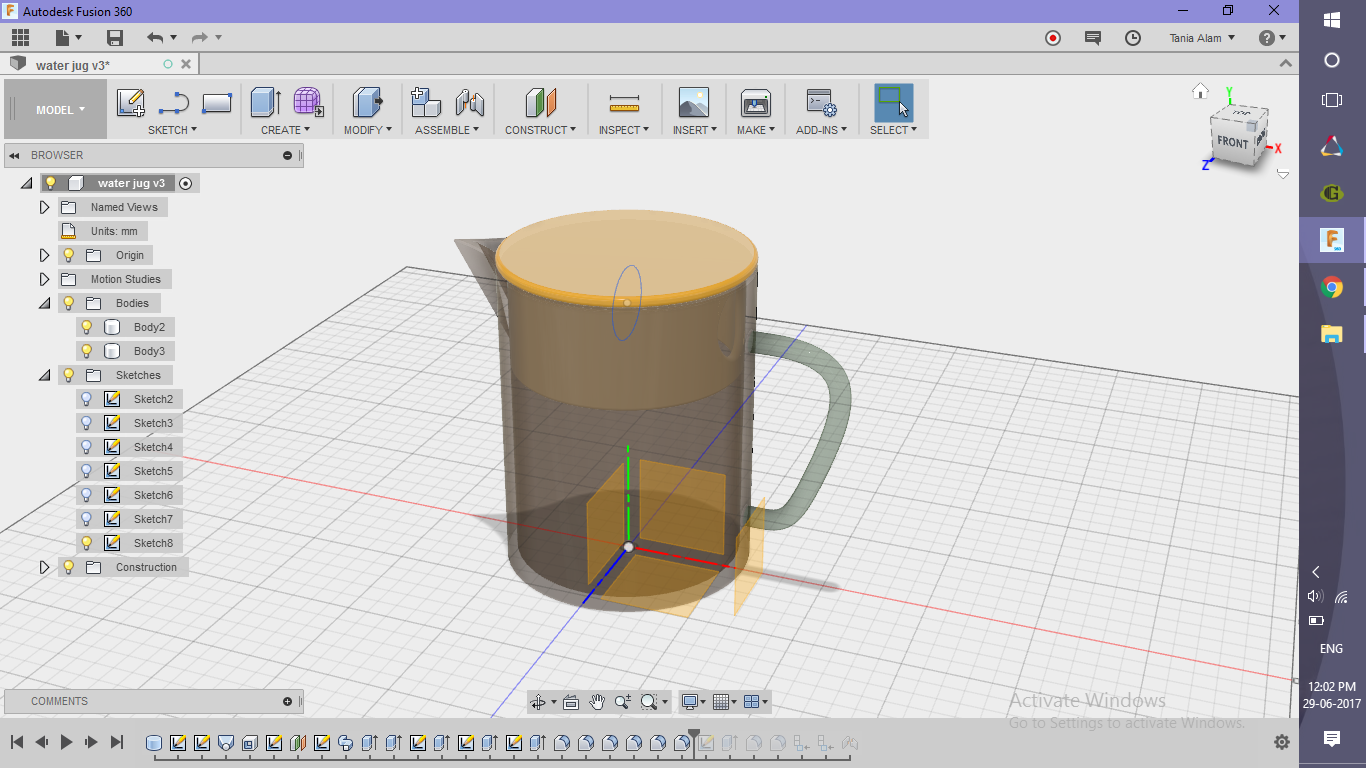This screenshot has width=1366, height=768.
Task: Open the MODIFY menu
Action: click(367, 130)
